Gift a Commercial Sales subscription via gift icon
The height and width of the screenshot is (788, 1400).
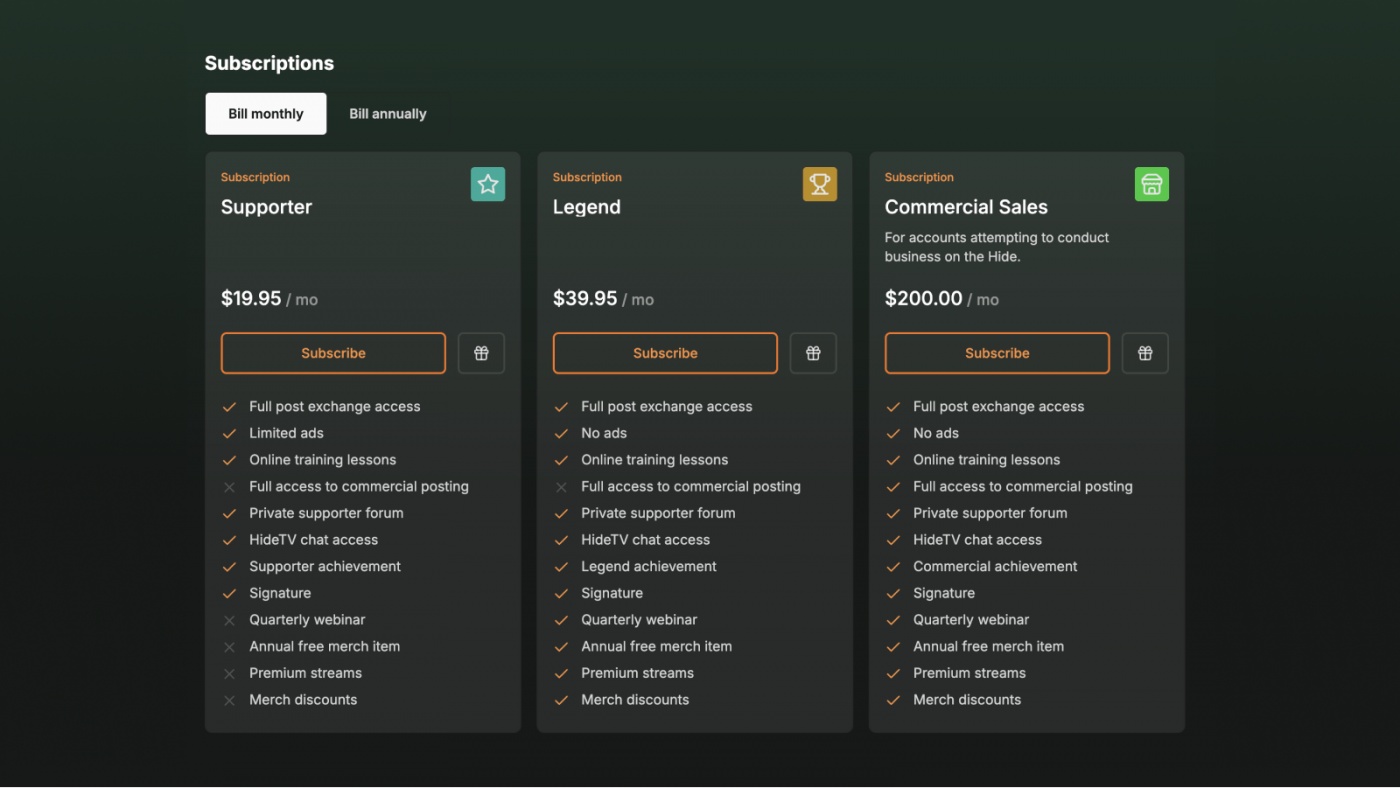tap(1145, 353)
